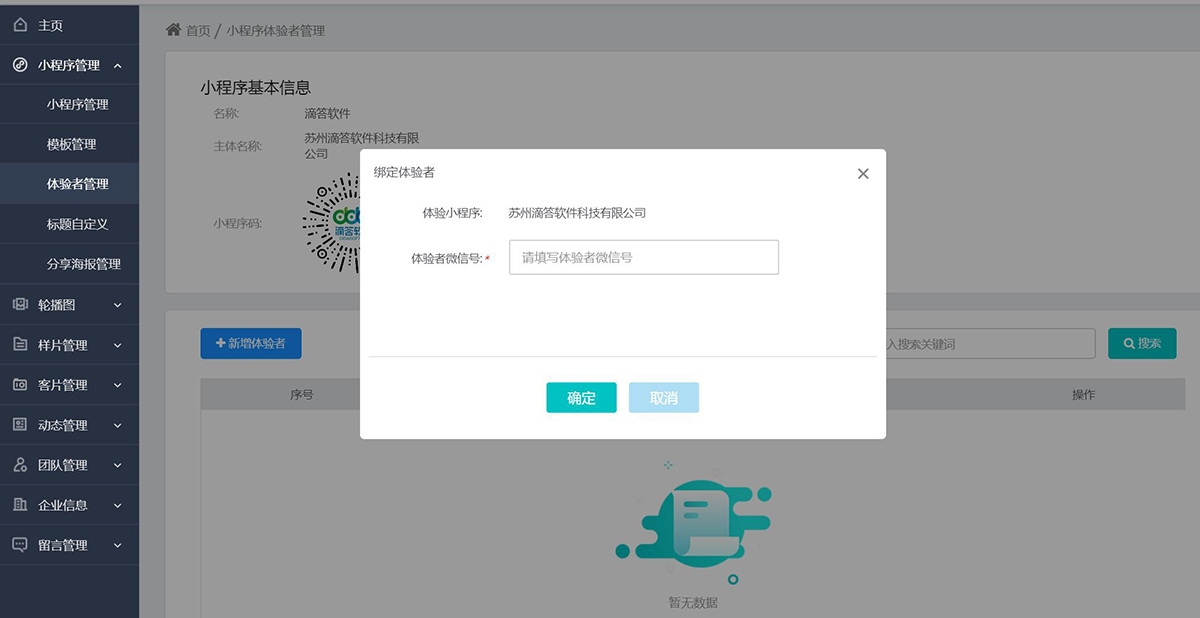This screenshot has height=618, width=1200.
Task: Close the 绑定体验者 dialog with X
Action: click(863, 174)
